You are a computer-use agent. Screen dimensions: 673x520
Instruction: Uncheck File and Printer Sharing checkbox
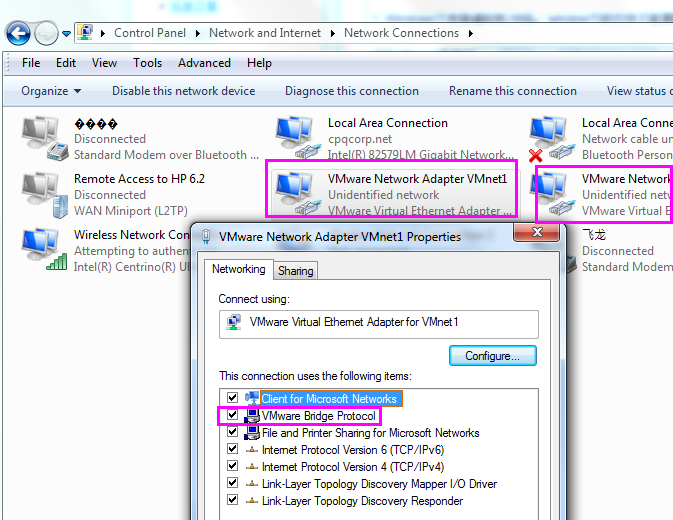pyautogui.click(x=232, y=432)
